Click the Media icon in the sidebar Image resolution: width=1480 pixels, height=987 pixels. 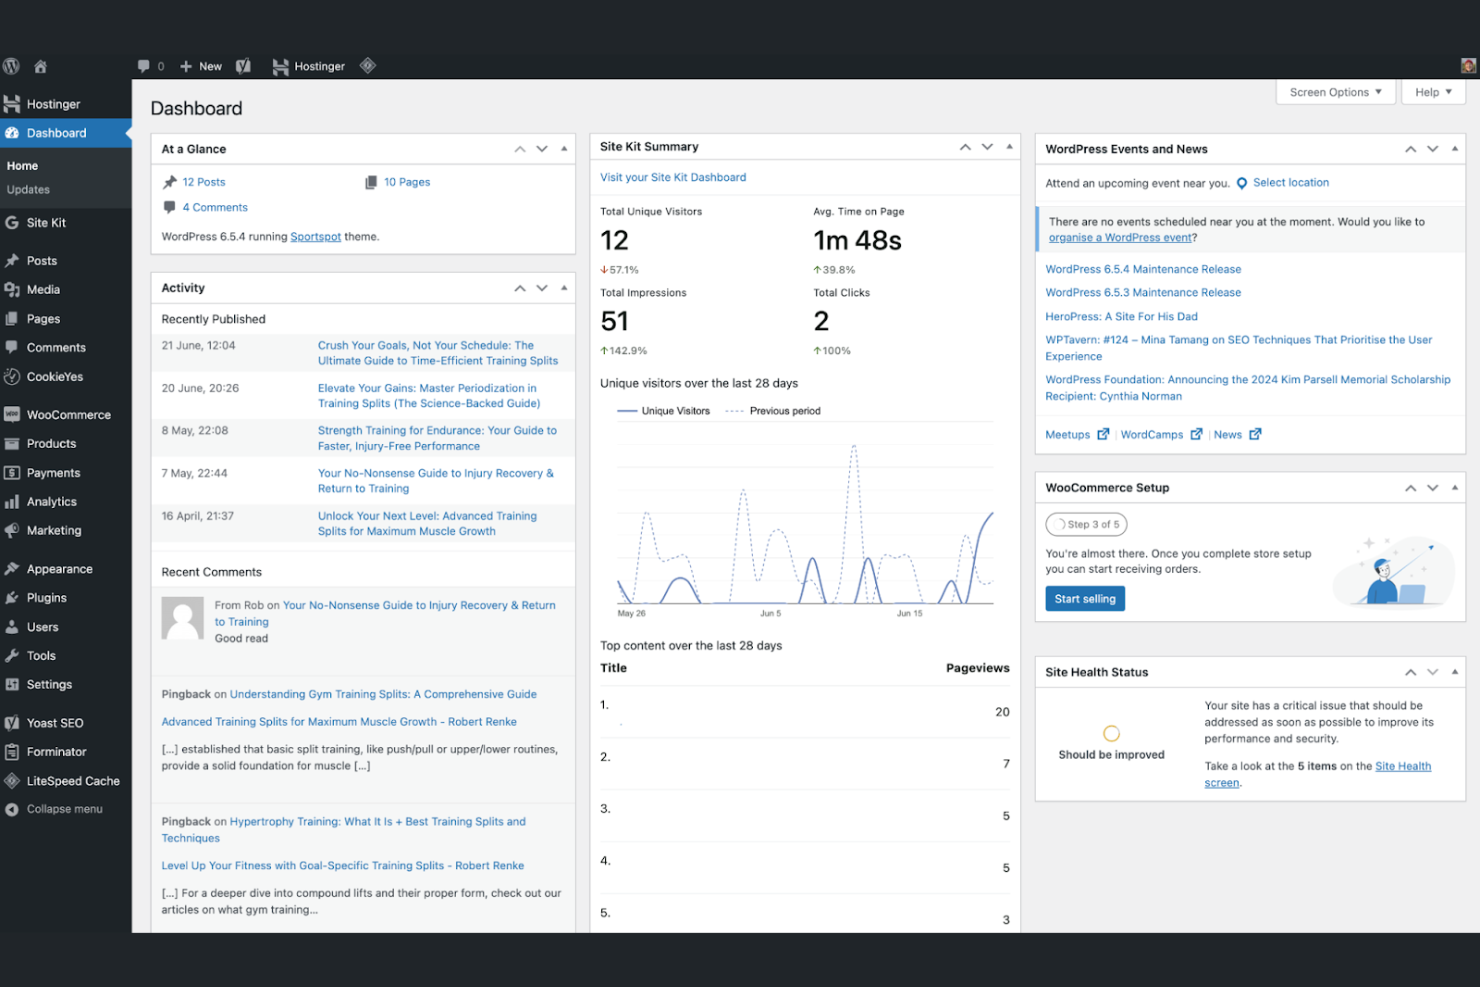coord(12,290)
